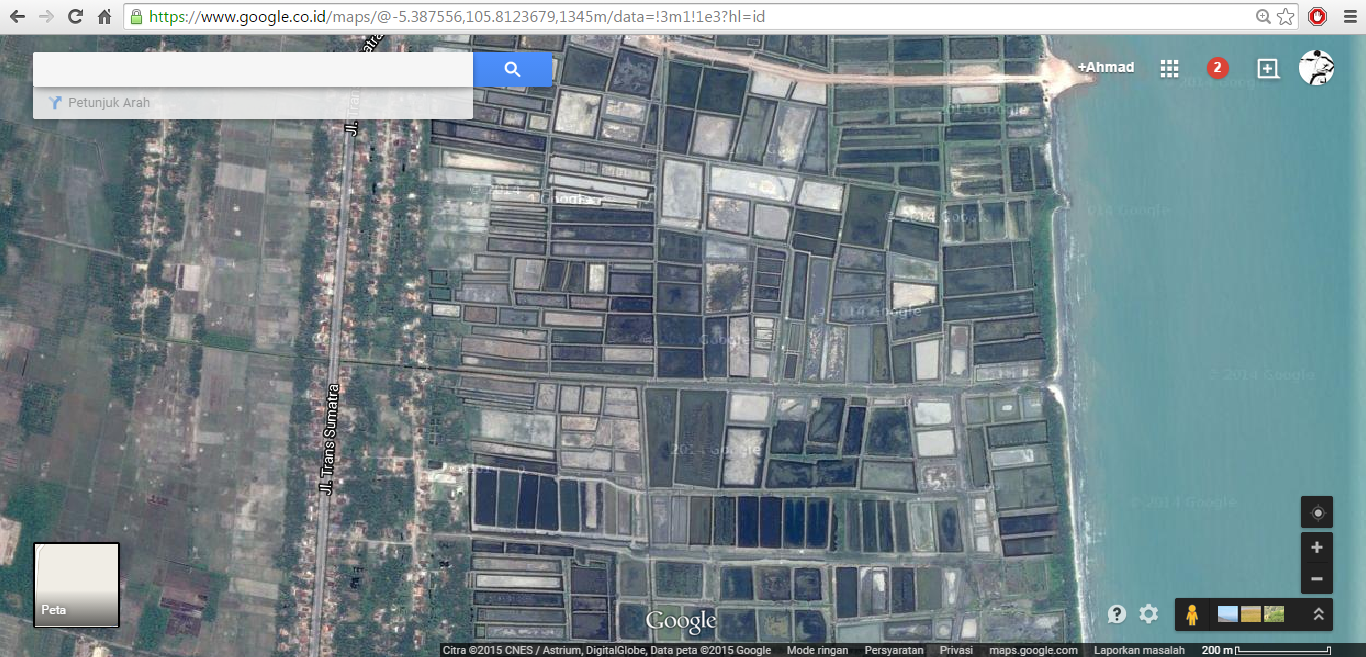The height and width of the screenshot is (657, 1366).
Task: Click the Citra ©2015 CNES / Astrium attribution
Action: click(x=607, y=650)
